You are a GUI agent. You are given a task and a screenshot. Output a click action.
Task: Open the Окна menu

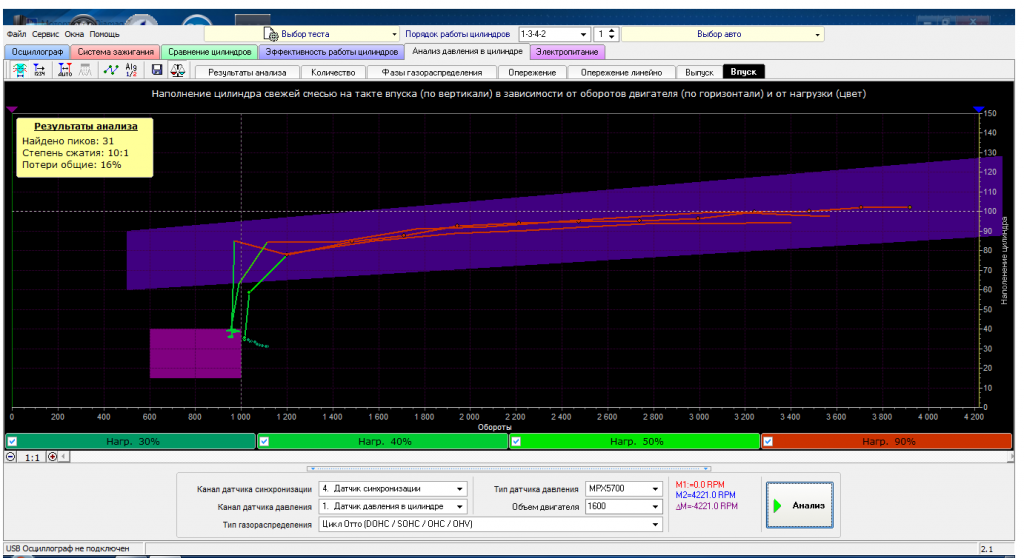click(74, 34)
